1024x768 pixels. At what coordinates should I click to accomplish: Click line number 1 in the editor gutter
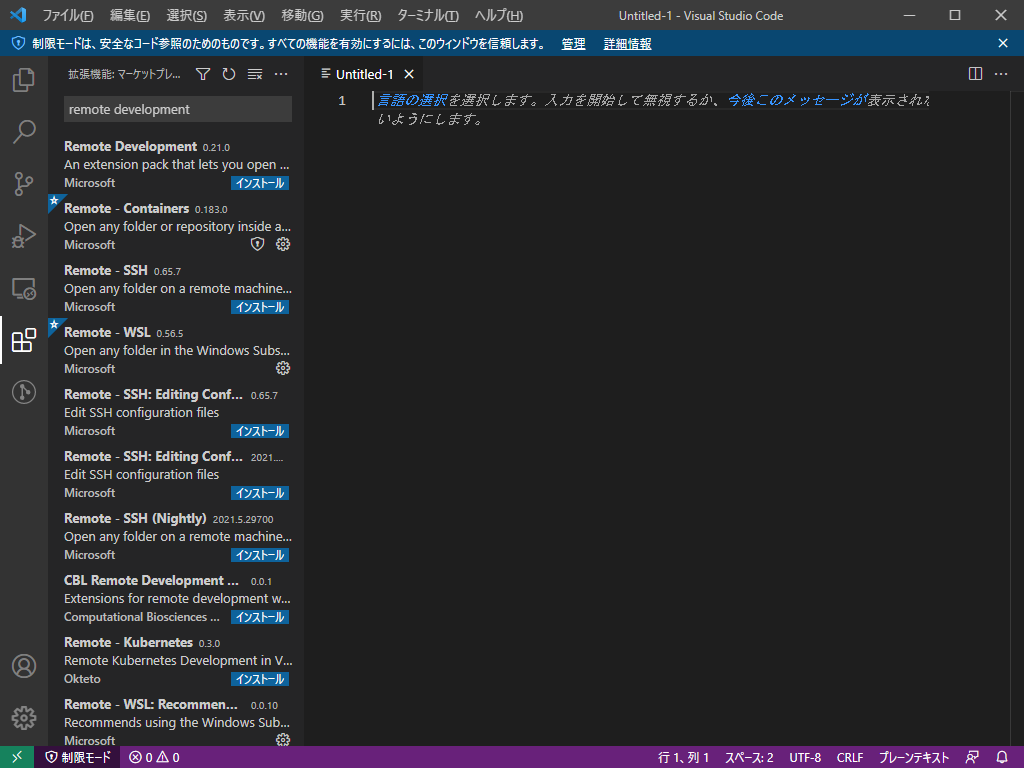342,101
